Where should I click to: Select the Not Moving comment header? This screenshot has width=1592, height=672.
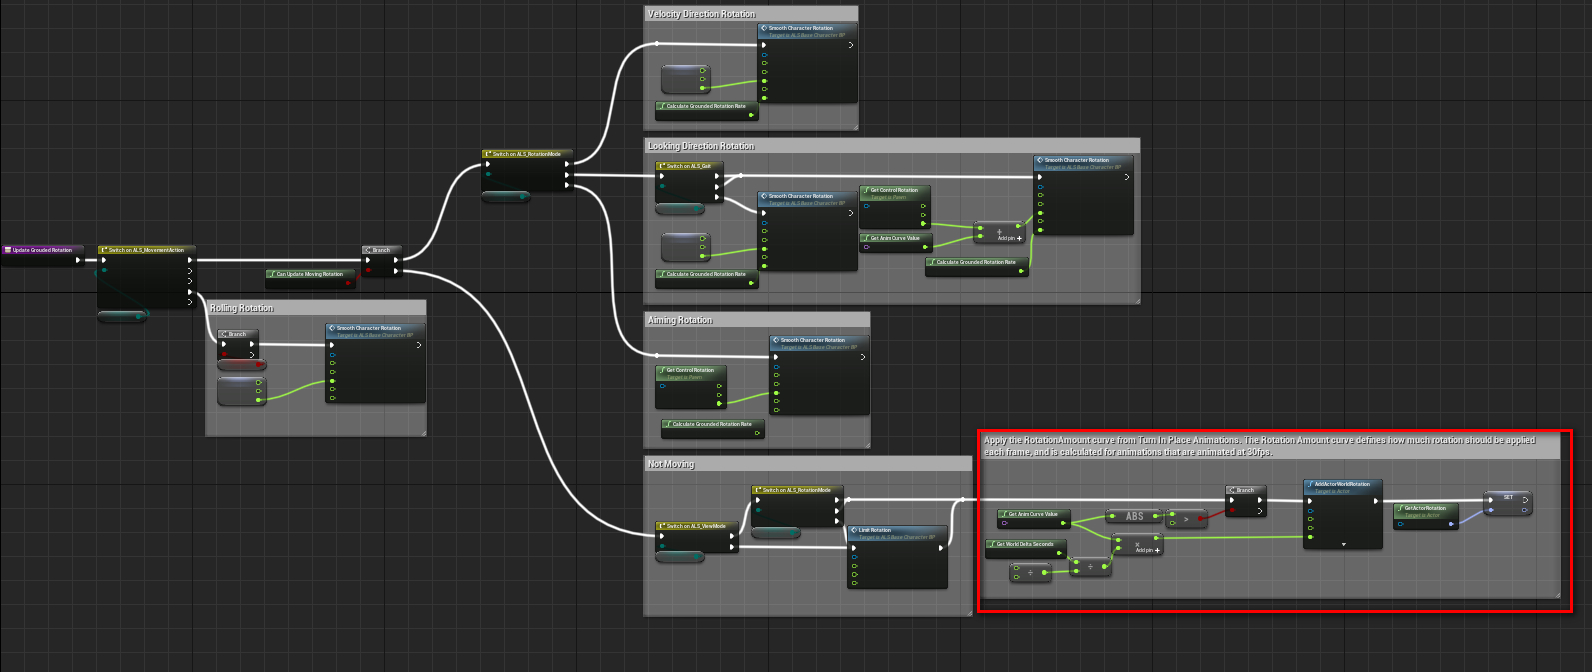671,464
